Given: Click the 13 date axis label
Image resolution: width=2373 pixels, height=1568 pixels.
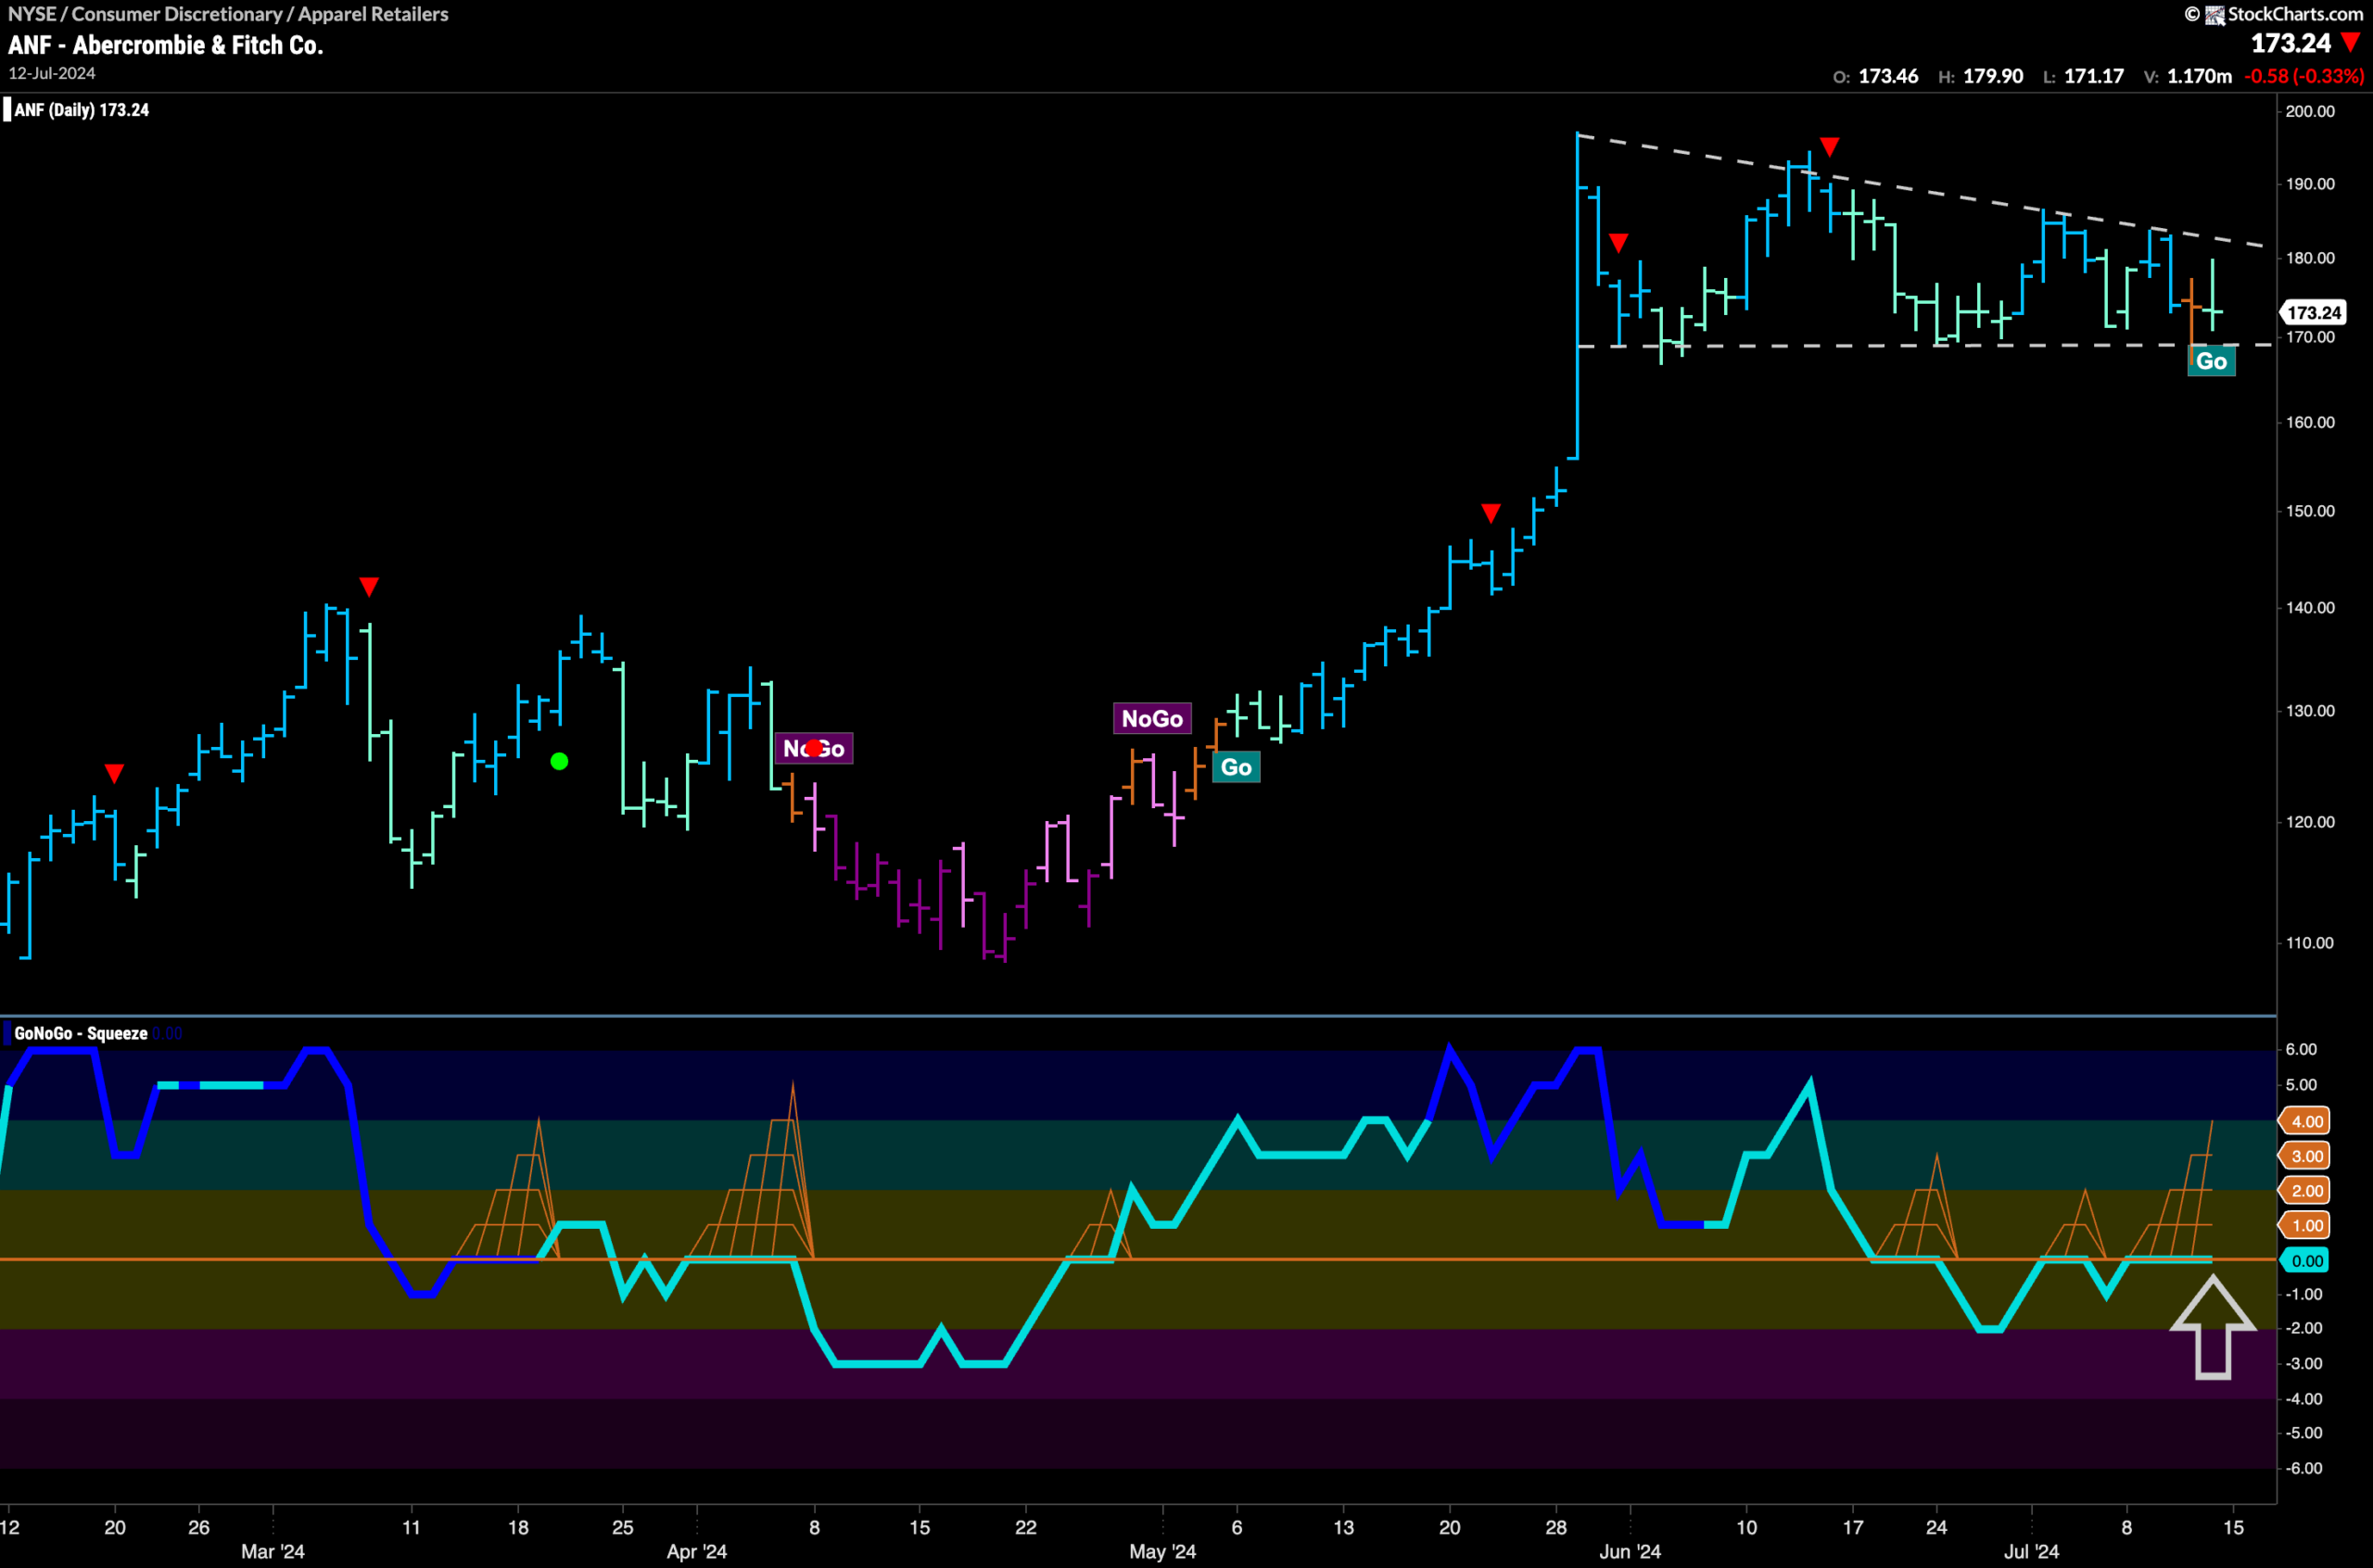Looking at the screenshot, I should pyautogui.click(x=1344, y=1527).
